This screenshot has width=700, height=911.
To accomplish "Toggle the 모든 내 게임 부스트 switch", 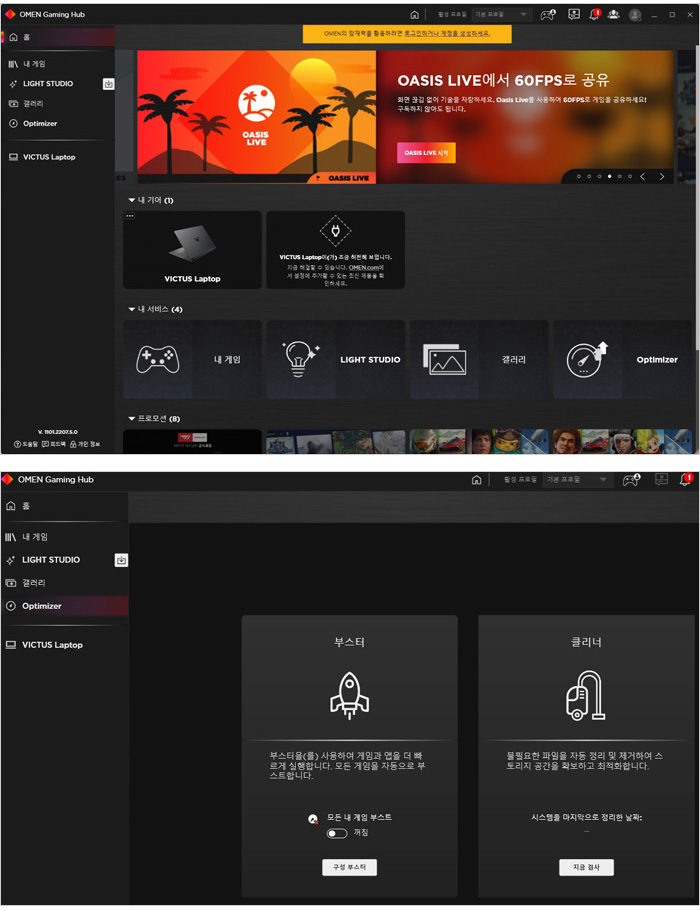I will [x=337, y=833].
